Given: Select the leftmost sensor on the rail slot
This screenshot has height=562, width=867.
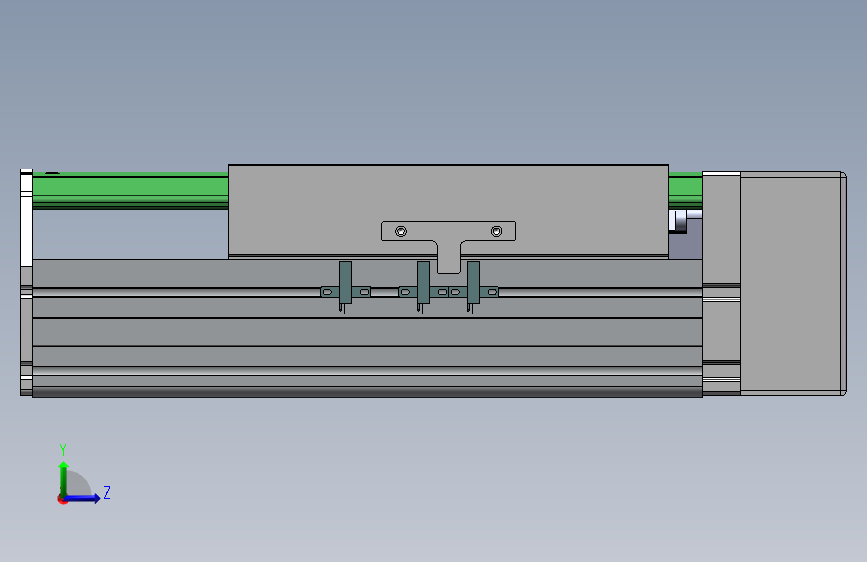Looking at the screenshot, I should click(x=346, y=288).
